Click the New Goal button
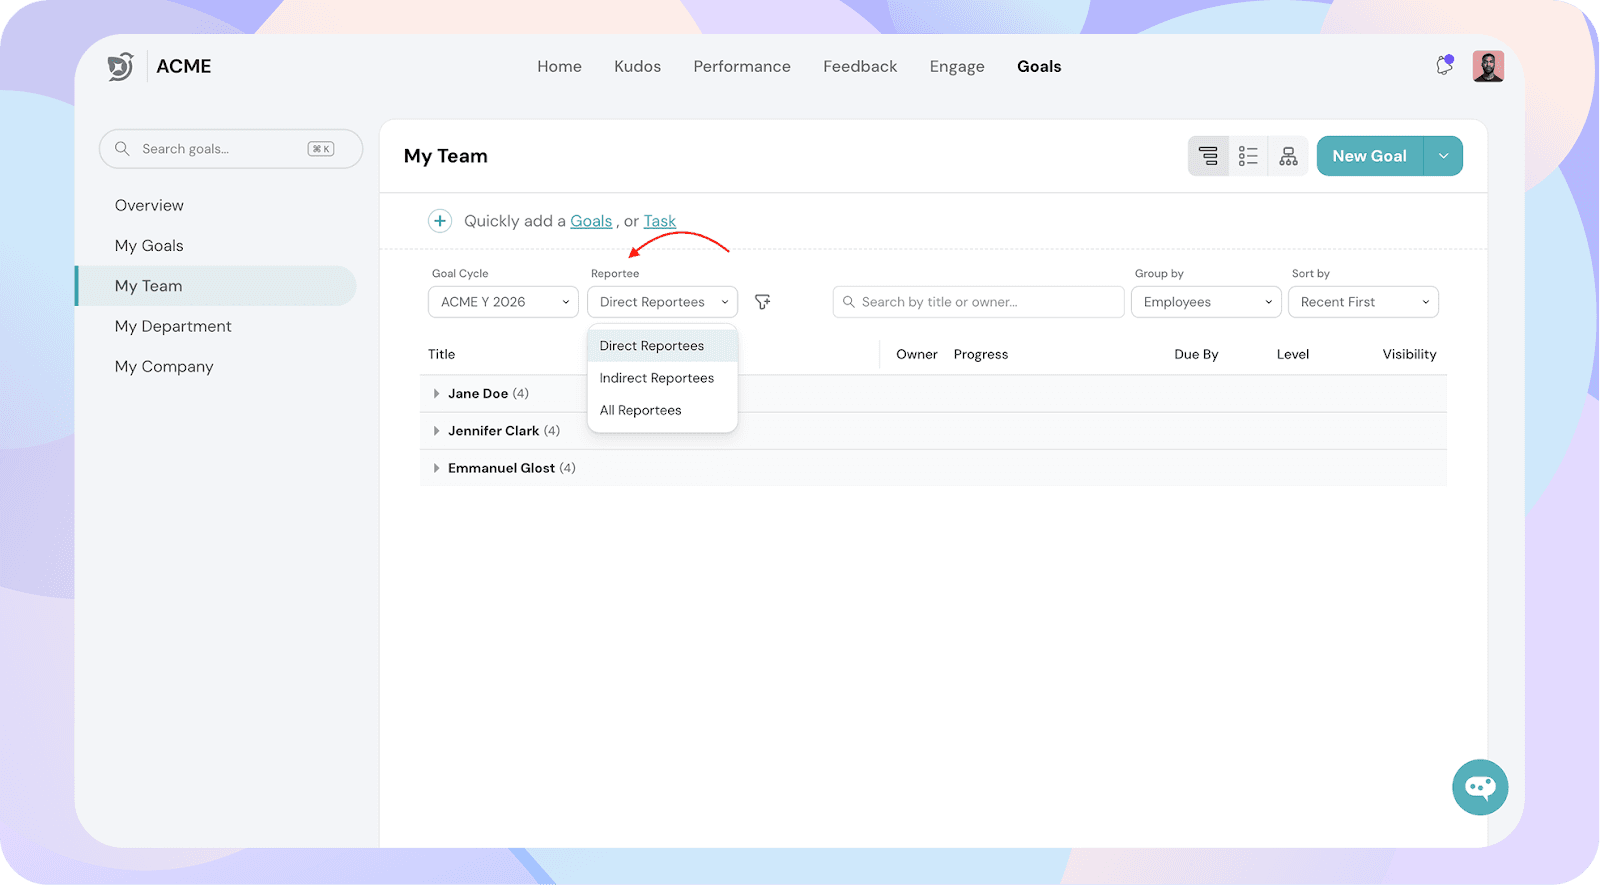This screenshot has width=1600, height=885. coord(1369,156)
